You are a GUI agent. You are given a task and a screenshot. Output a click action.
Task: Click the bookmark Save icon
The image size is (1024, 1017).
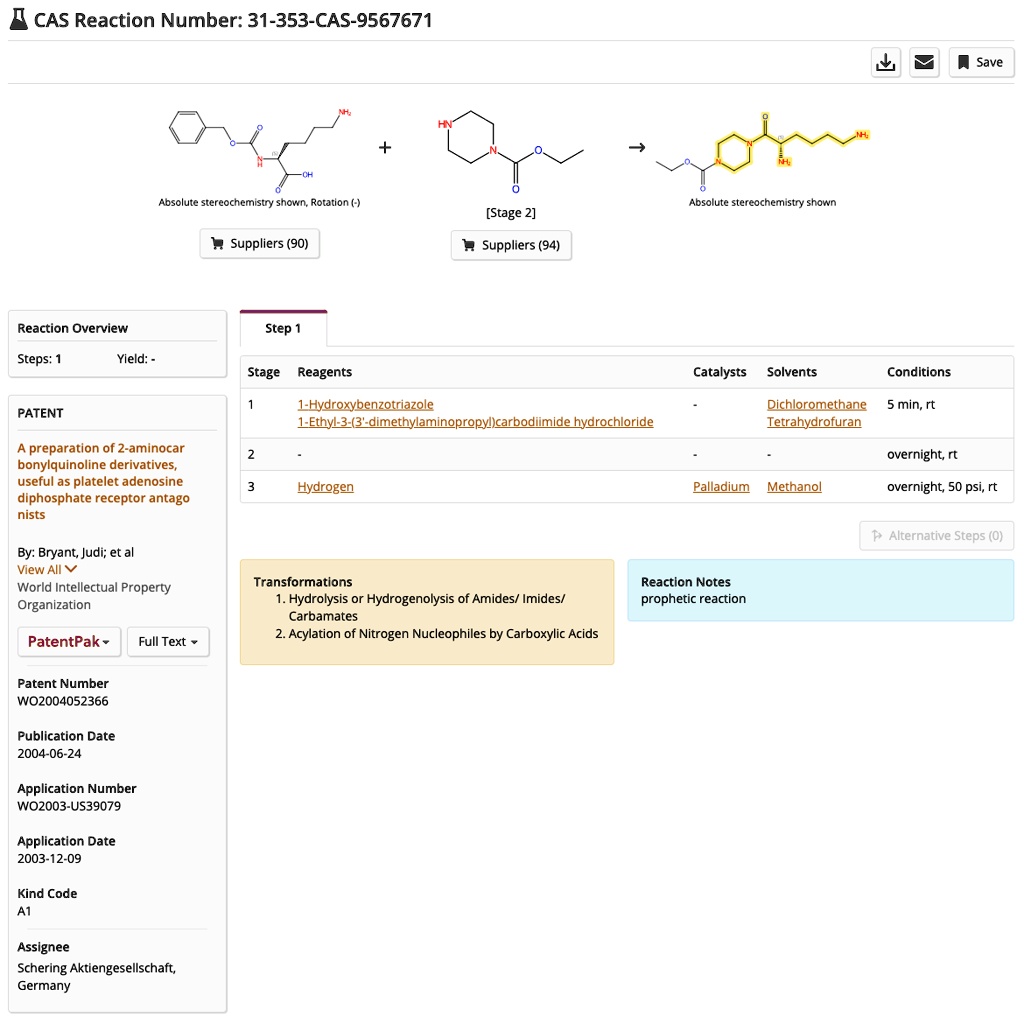(x=963, y=62)
